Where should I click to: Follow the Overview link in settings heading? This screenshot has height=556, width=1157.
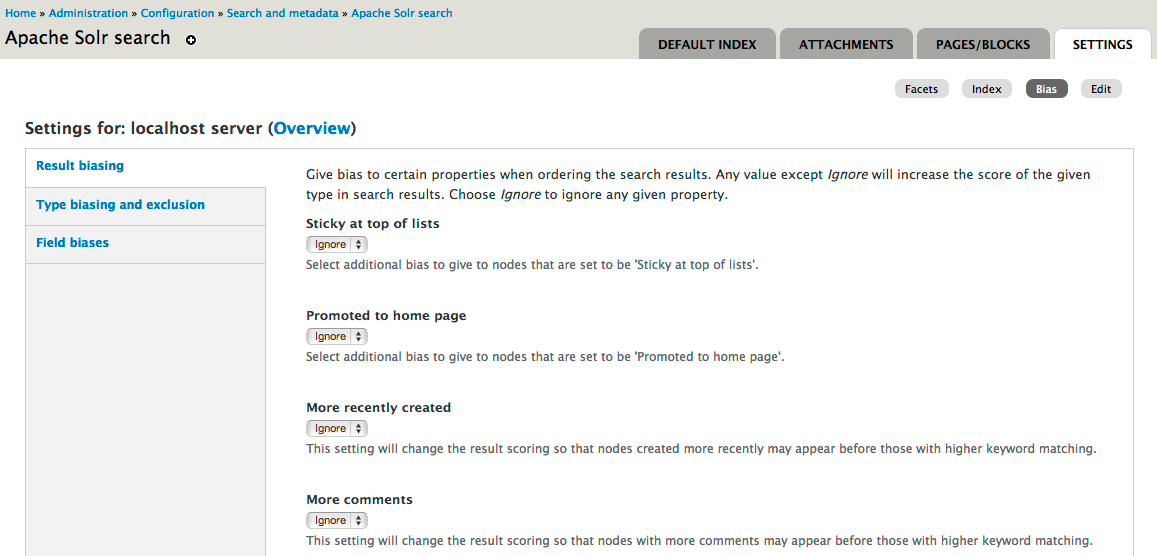coord(312,128)
